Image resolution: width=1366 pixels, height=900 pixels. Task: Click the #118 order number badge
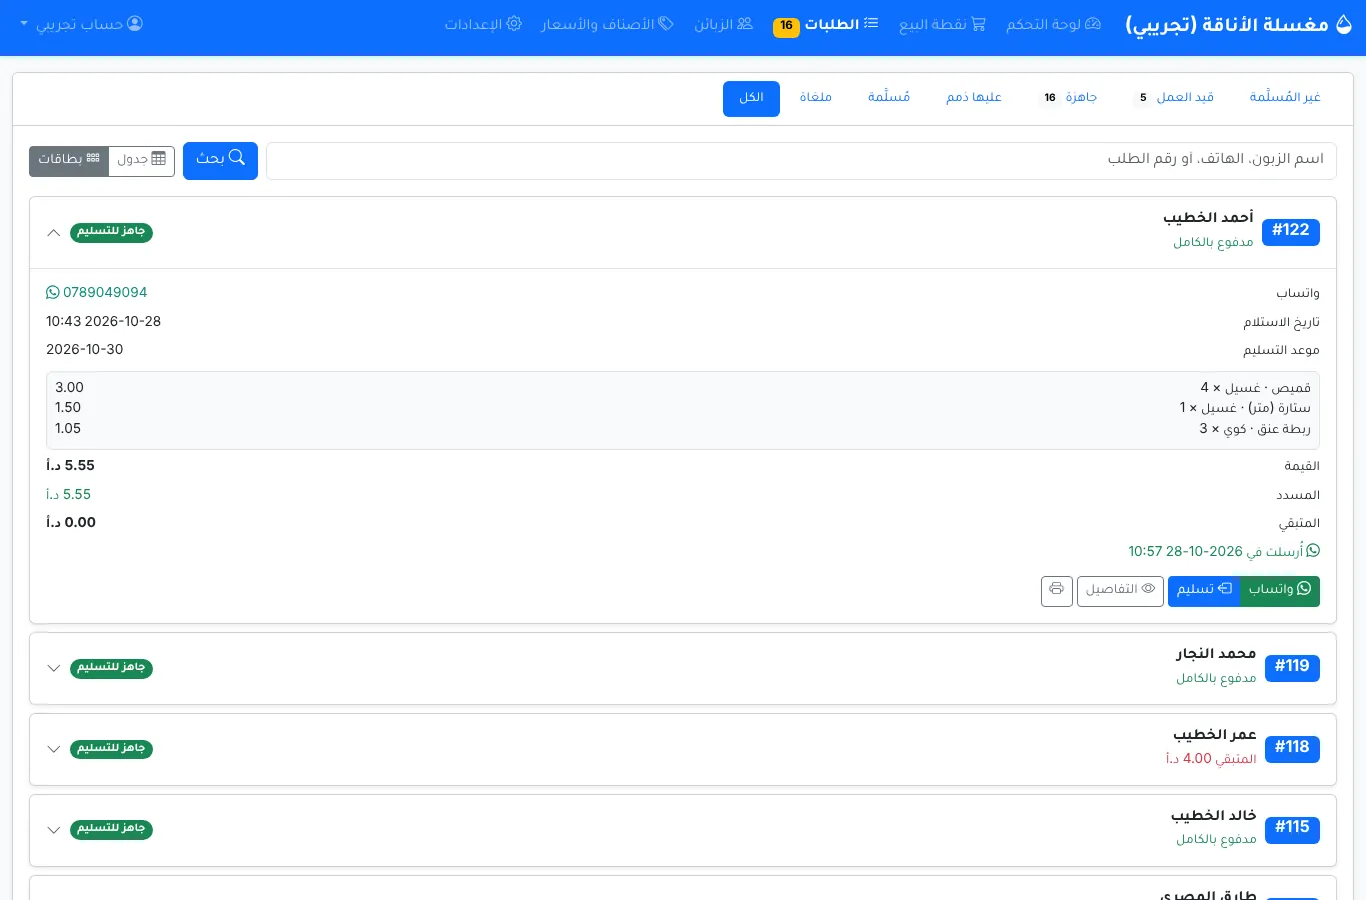point(1292,749)
